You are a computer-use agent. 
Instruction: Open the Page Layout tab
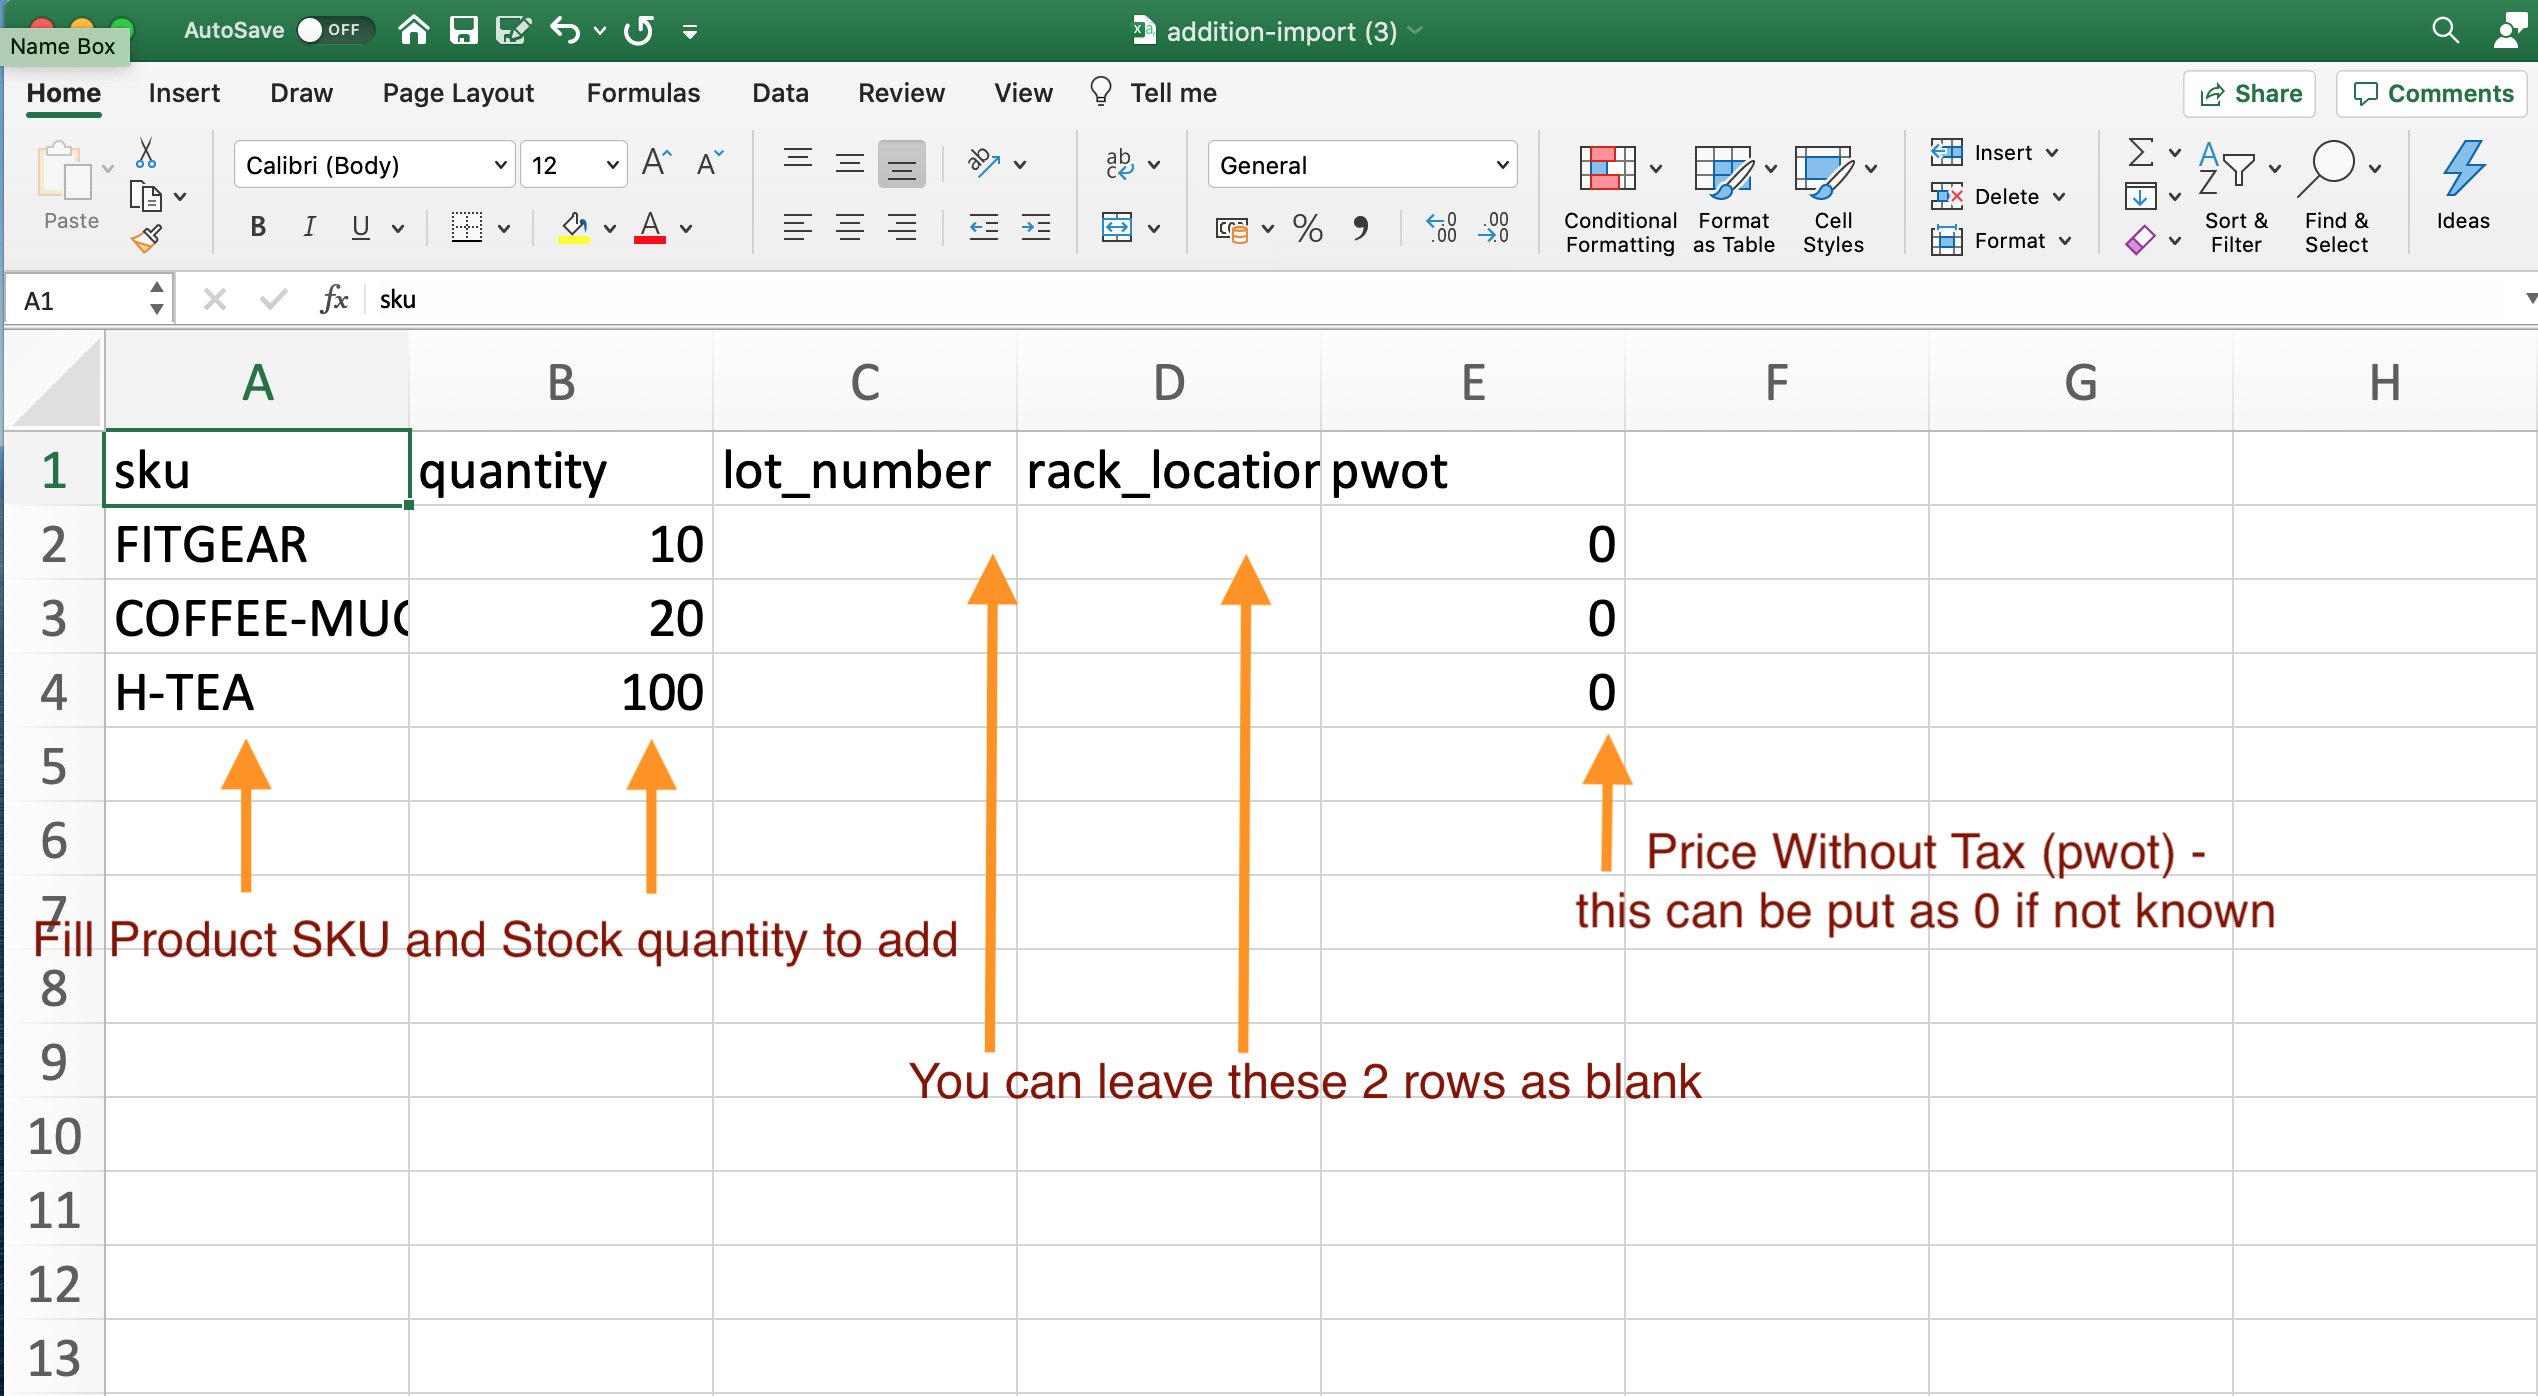coord(458,93)
